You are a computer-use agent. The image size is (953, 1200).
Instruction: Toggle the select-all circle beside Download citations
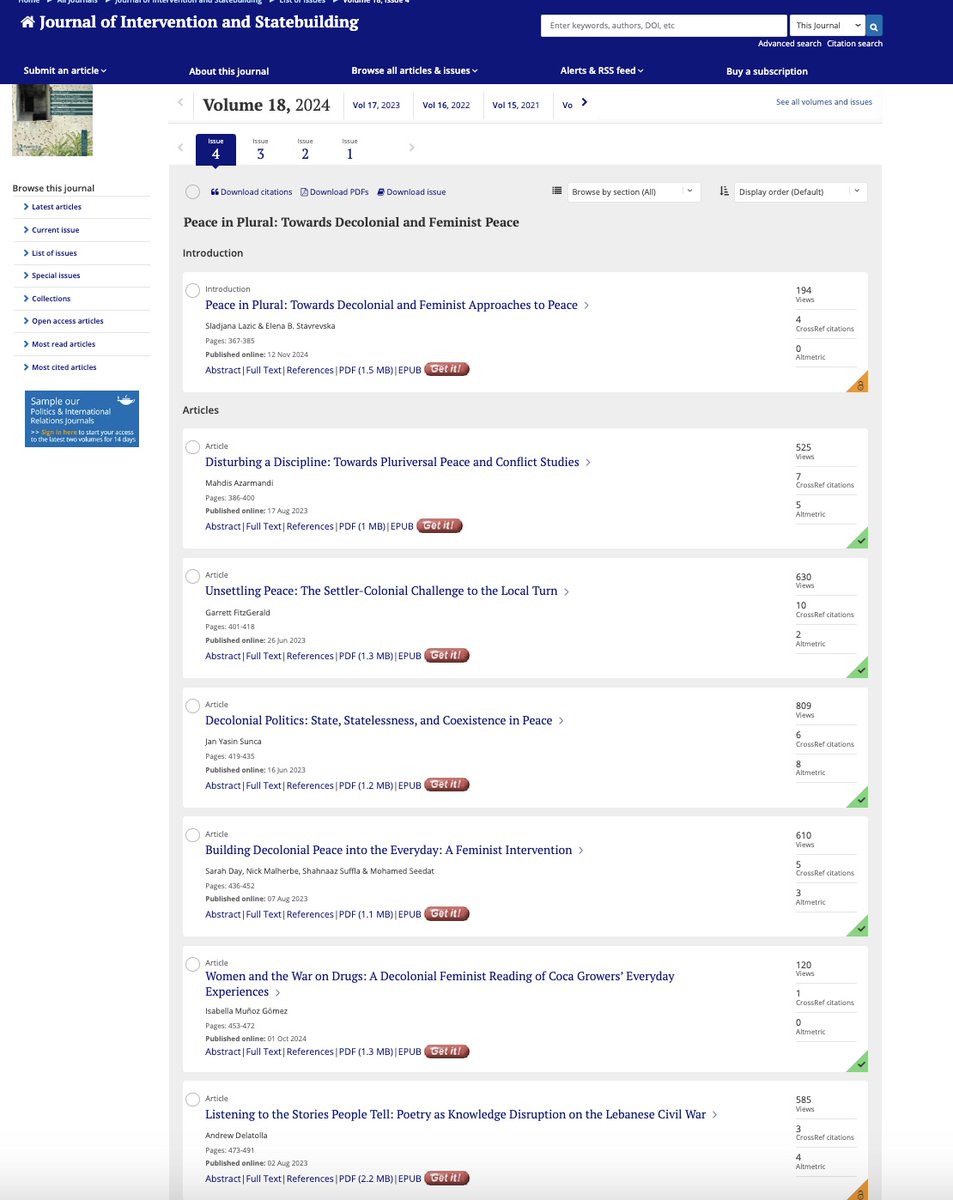(x=193, y=192)
